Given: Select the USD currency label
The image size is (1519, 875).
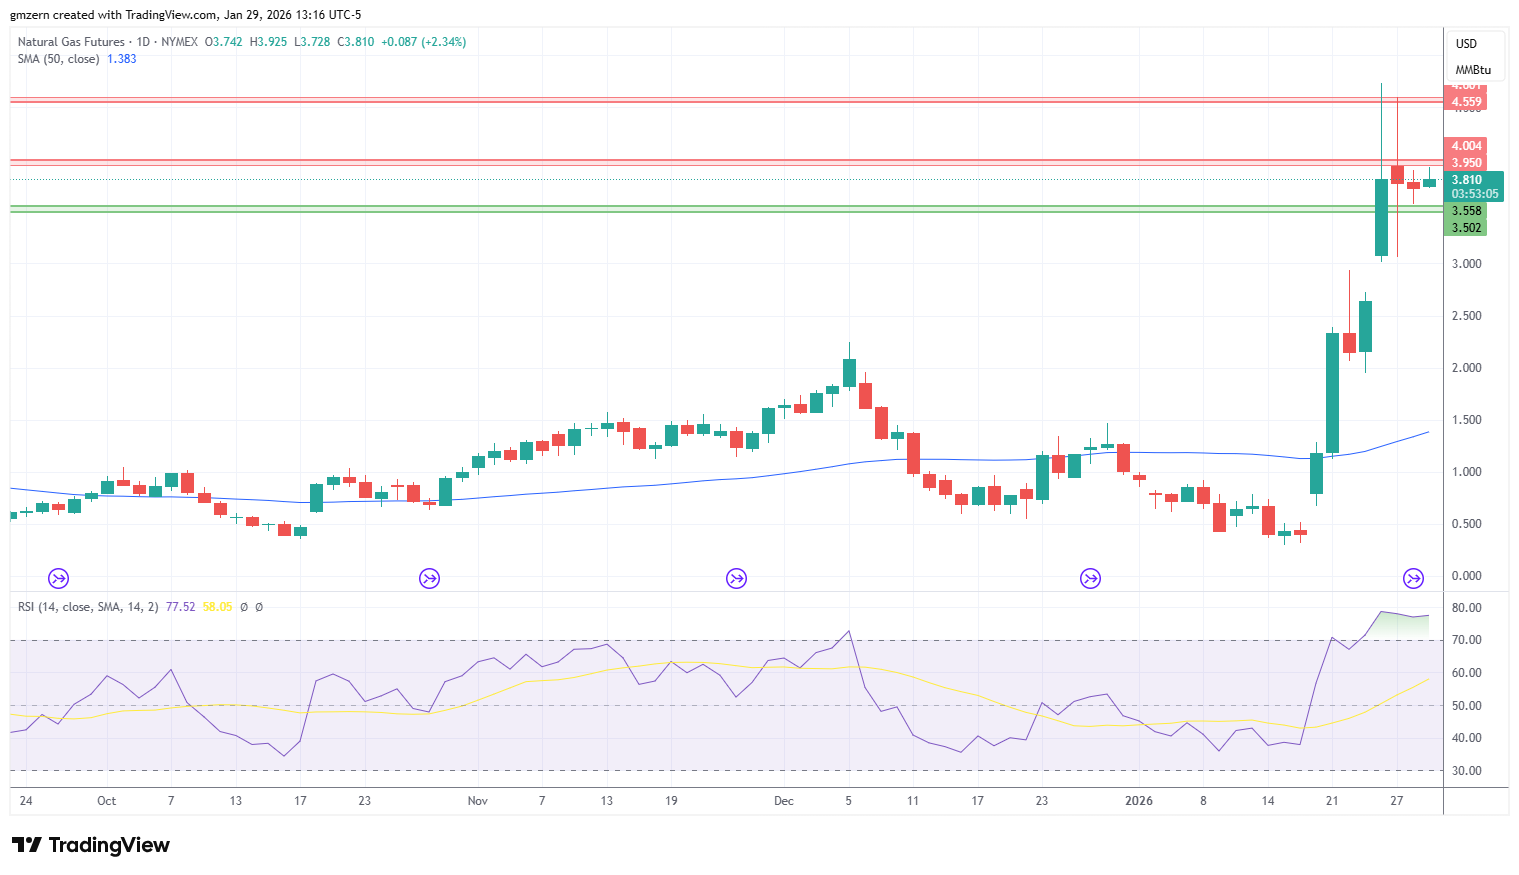Looking at the screenshot, I should tap(1466, 44).
